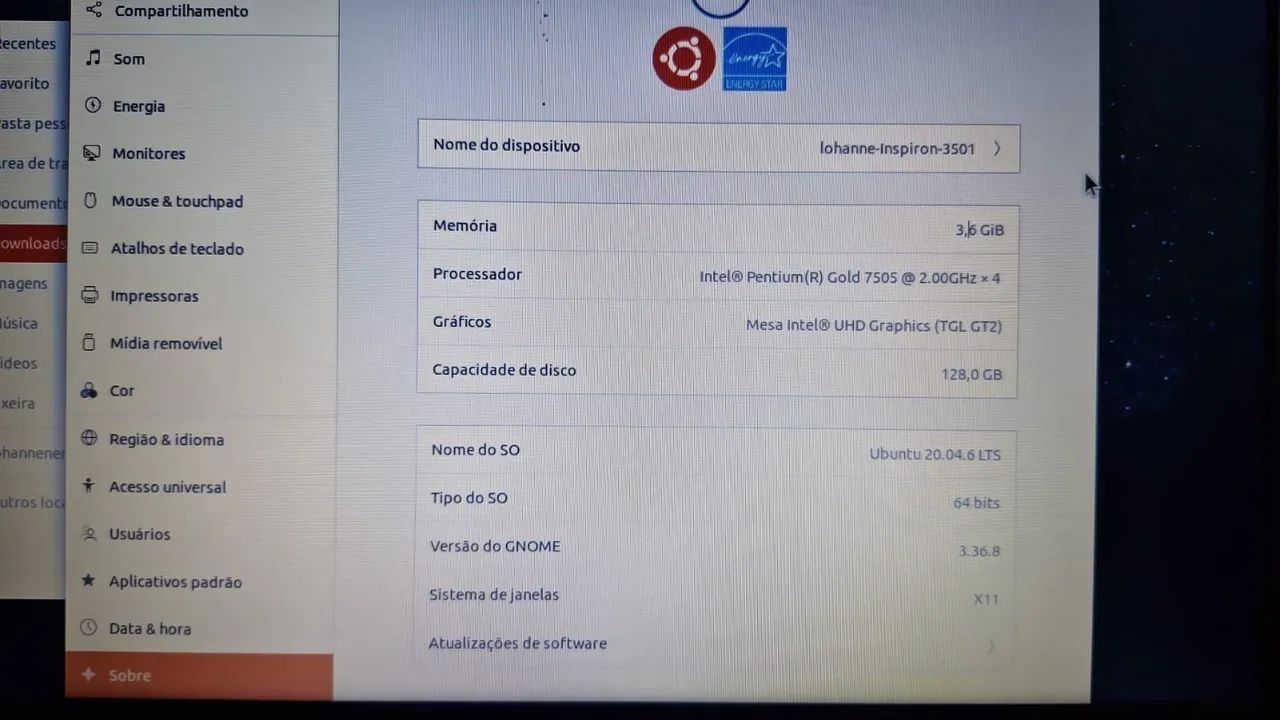Open the device name chevron arrow
The image size is (1280, 720).
point(997,148)
